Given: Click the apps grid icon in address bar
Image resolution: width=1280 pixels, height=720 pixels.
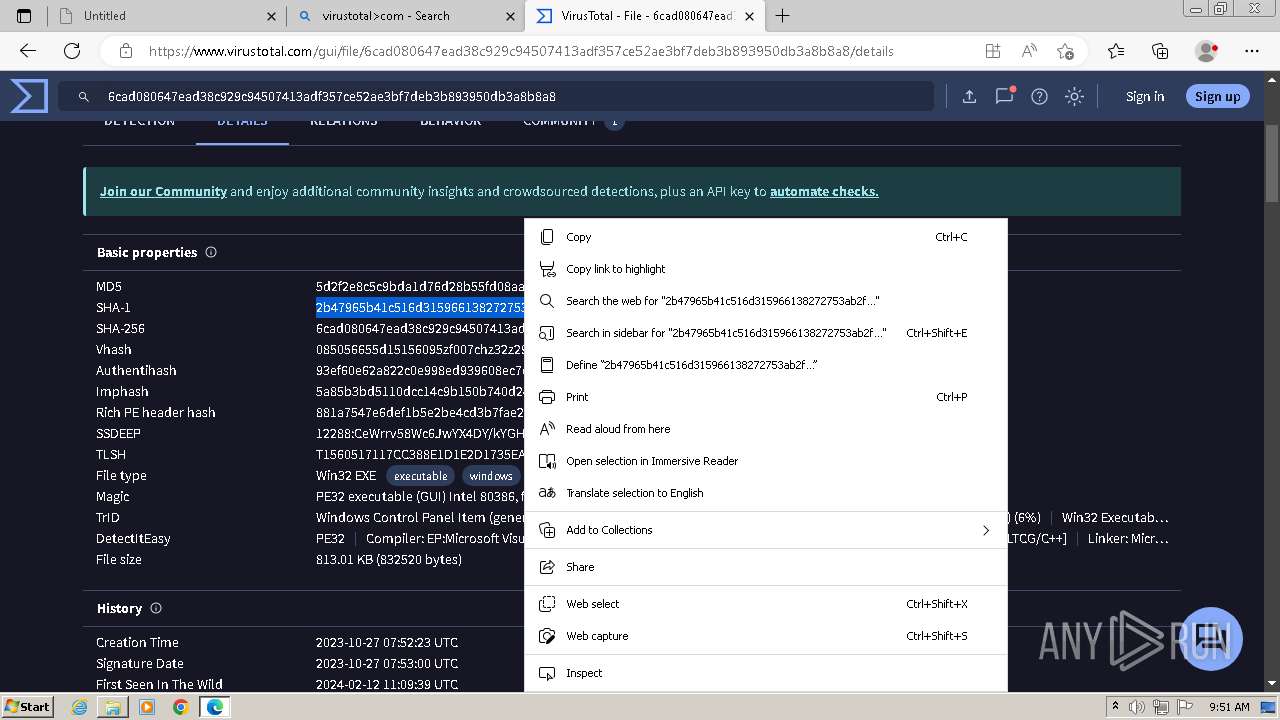Looking at the screenshot, I should 992,51.
